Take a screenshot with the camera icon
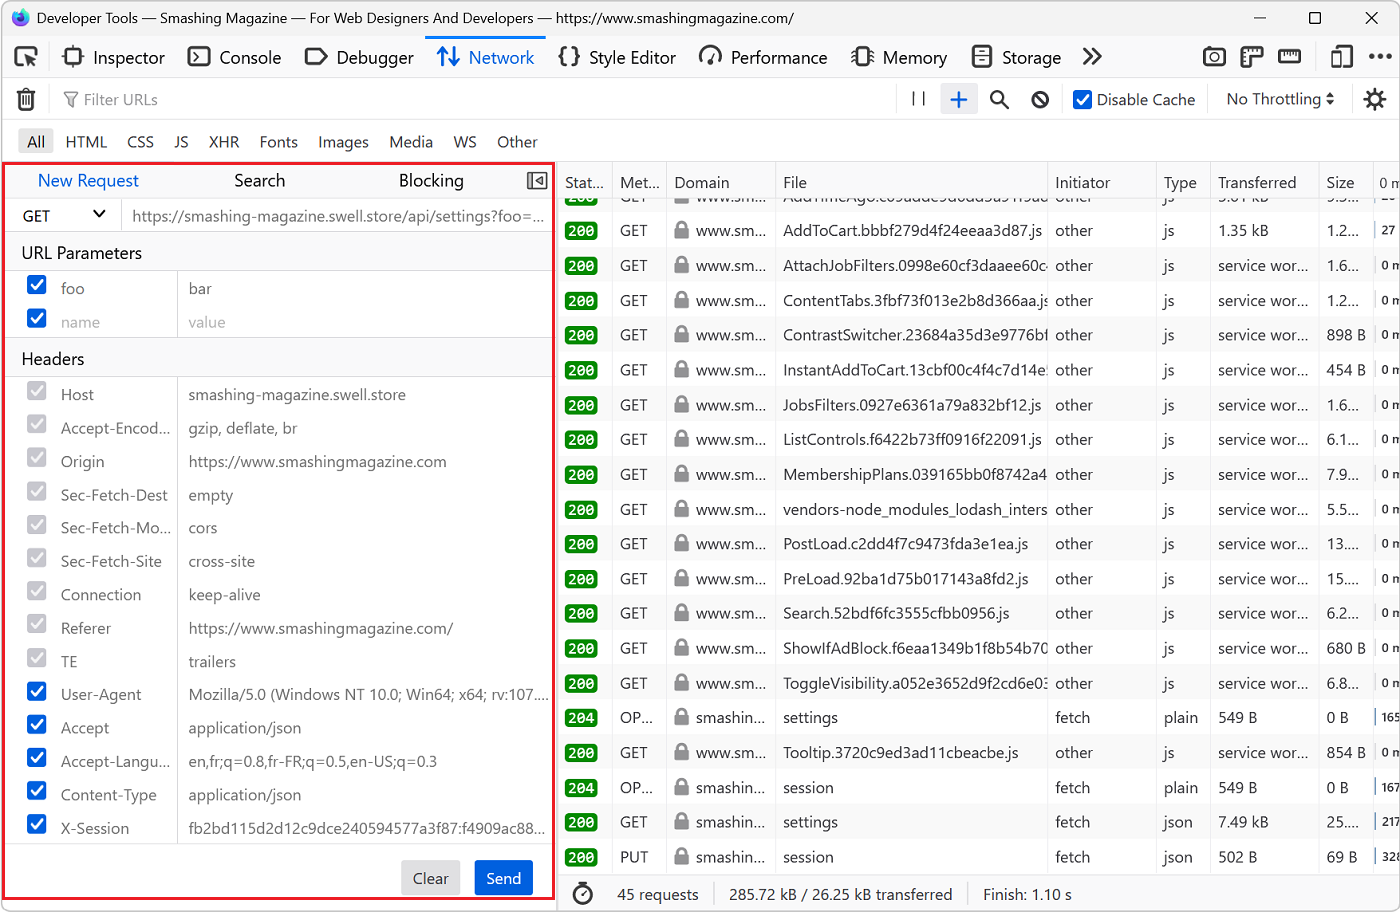 click(x=1214, y=57)
